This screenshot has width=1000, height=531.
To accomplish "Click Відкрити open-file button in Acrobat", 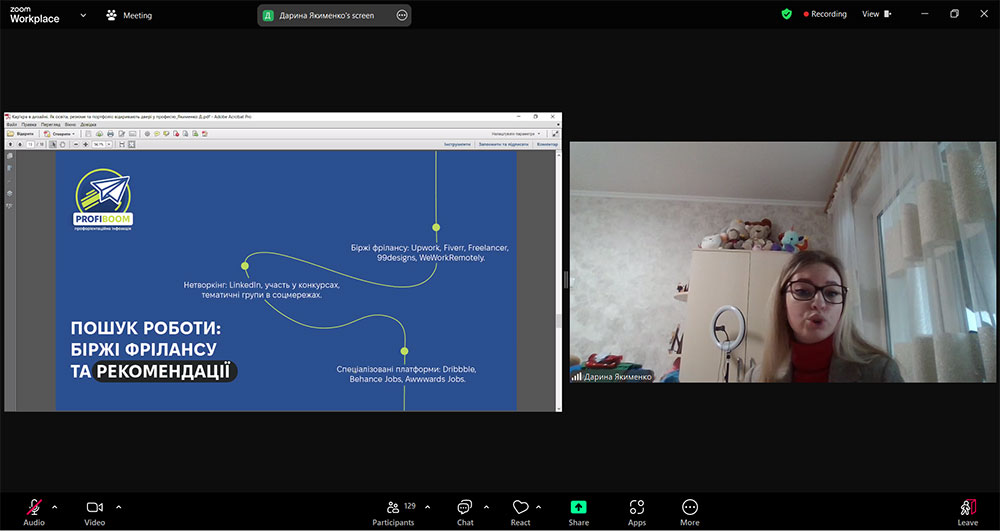I will [x=20, y=134].
